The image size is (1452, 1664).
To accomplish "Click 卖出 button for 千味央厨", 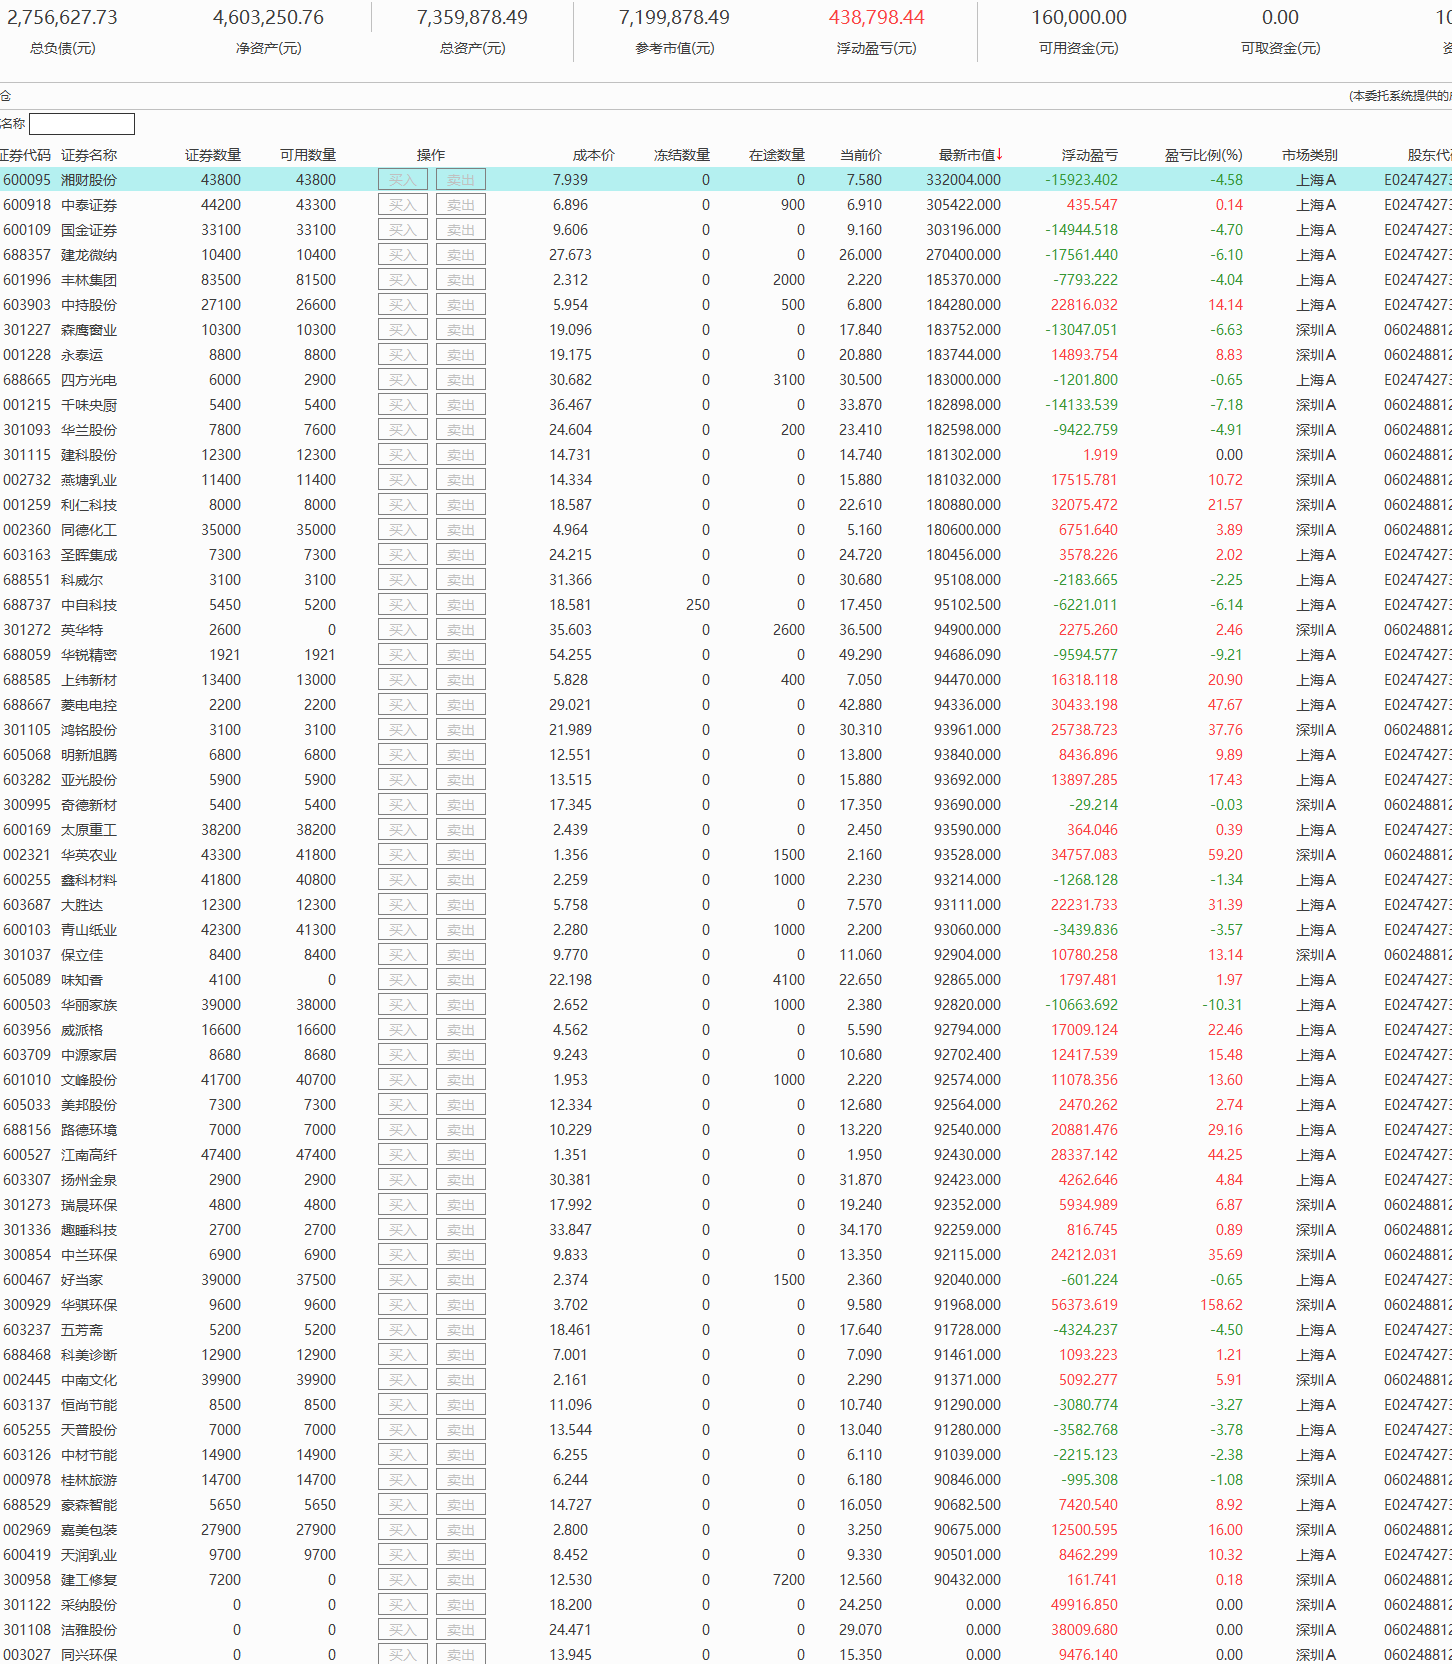I will [x=461, y=405].
